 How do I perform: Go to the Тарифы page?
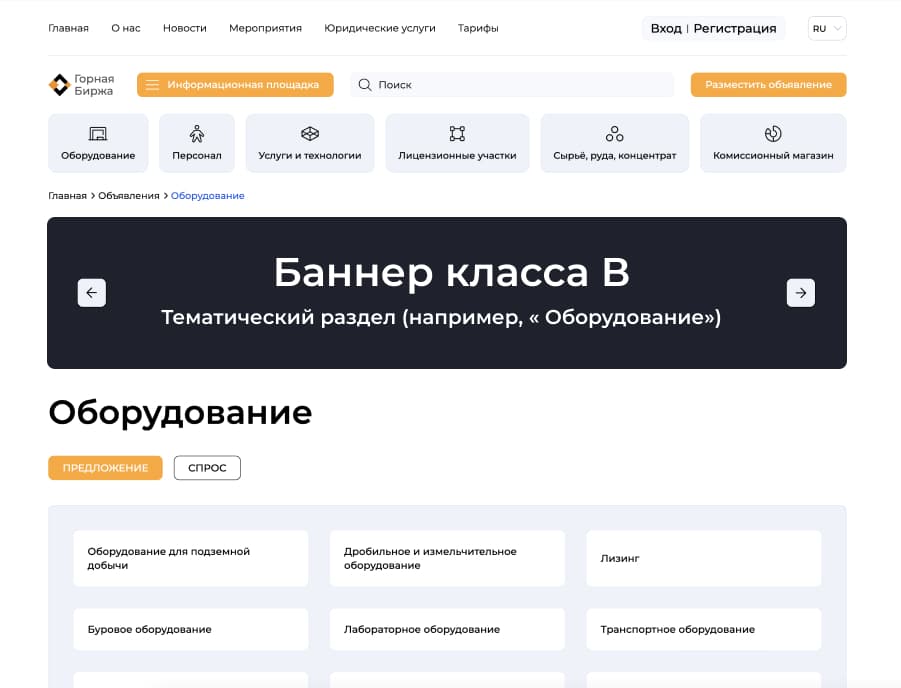478,28
